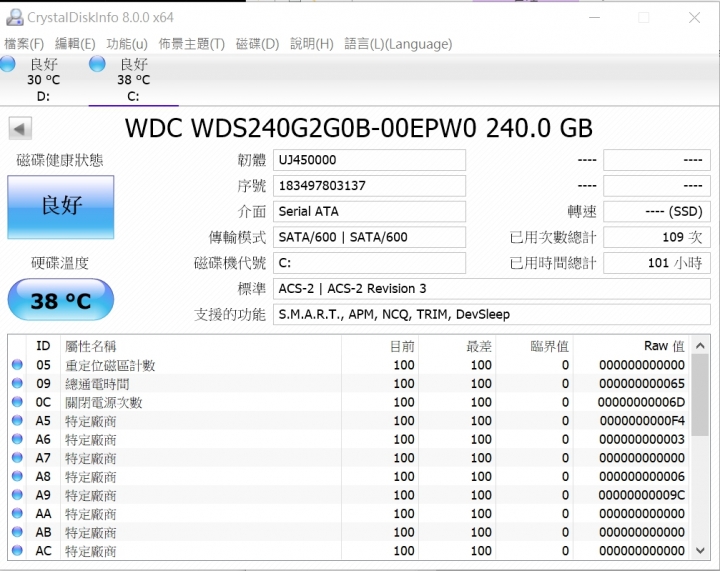The height and width of the screenshot is (571, 720).
Task: Click the standard field ACS-2 Revision 3
Action: coord(492,289)
